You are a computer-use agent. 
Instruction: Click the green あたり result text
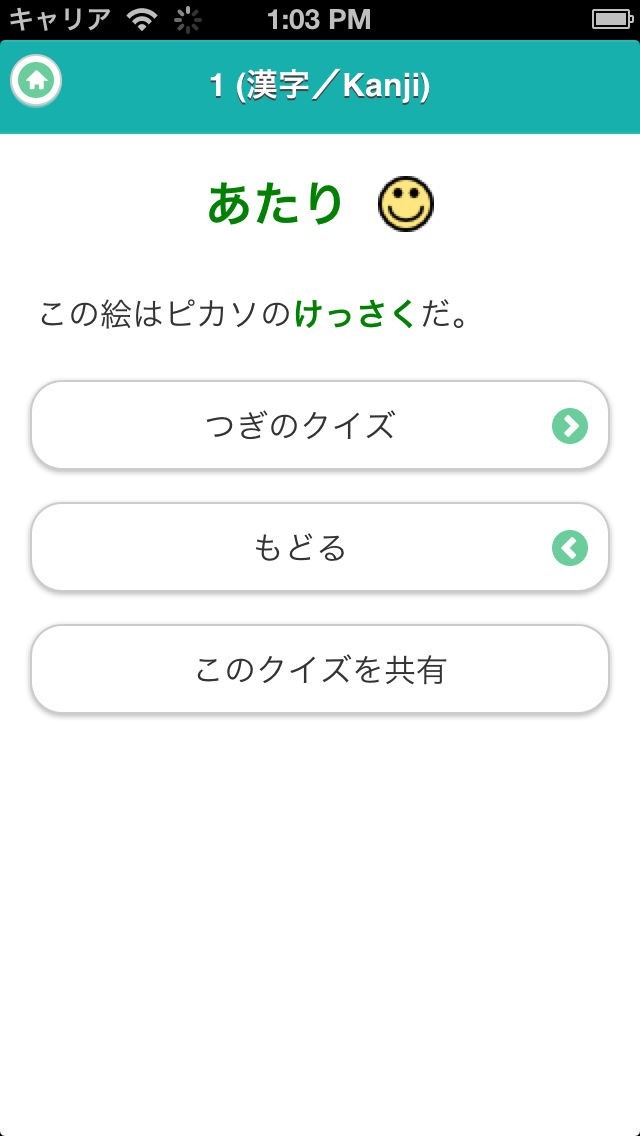coord(275,204)
